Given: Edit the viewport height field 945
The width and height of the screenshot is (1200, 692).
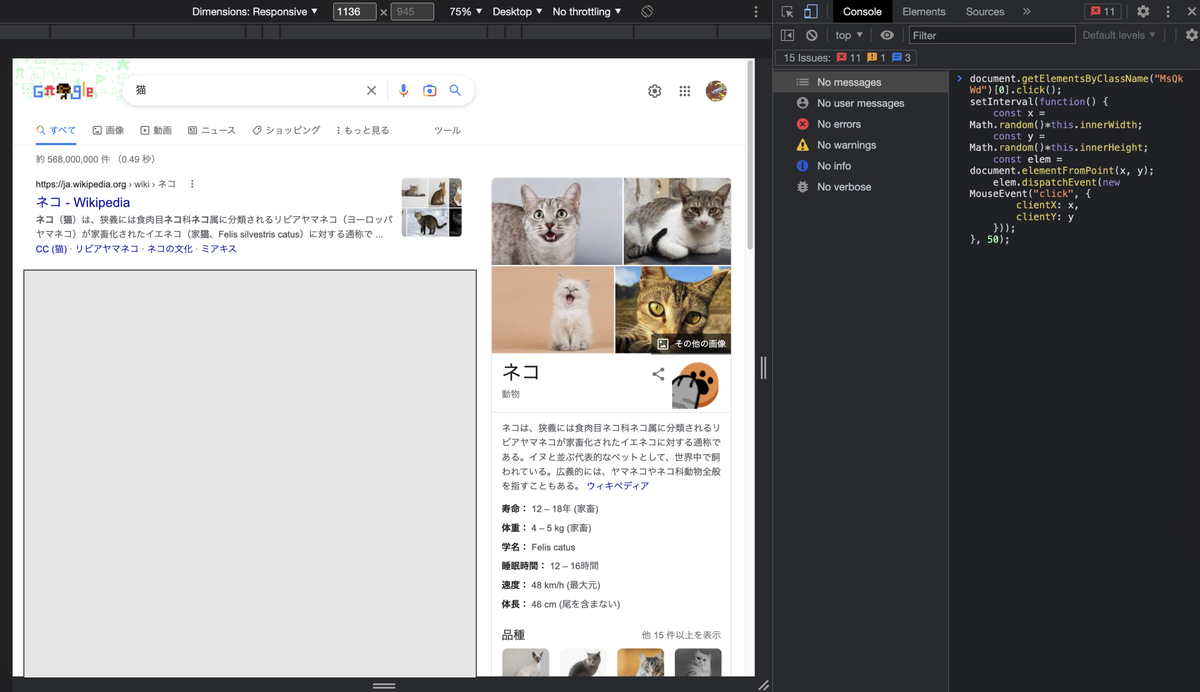Looking at the screenshot, I should [412, 12].
